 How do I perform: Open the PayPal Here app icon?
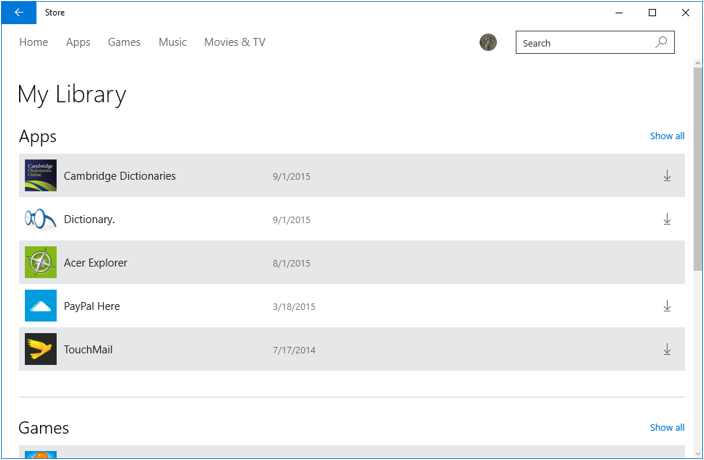41,306
